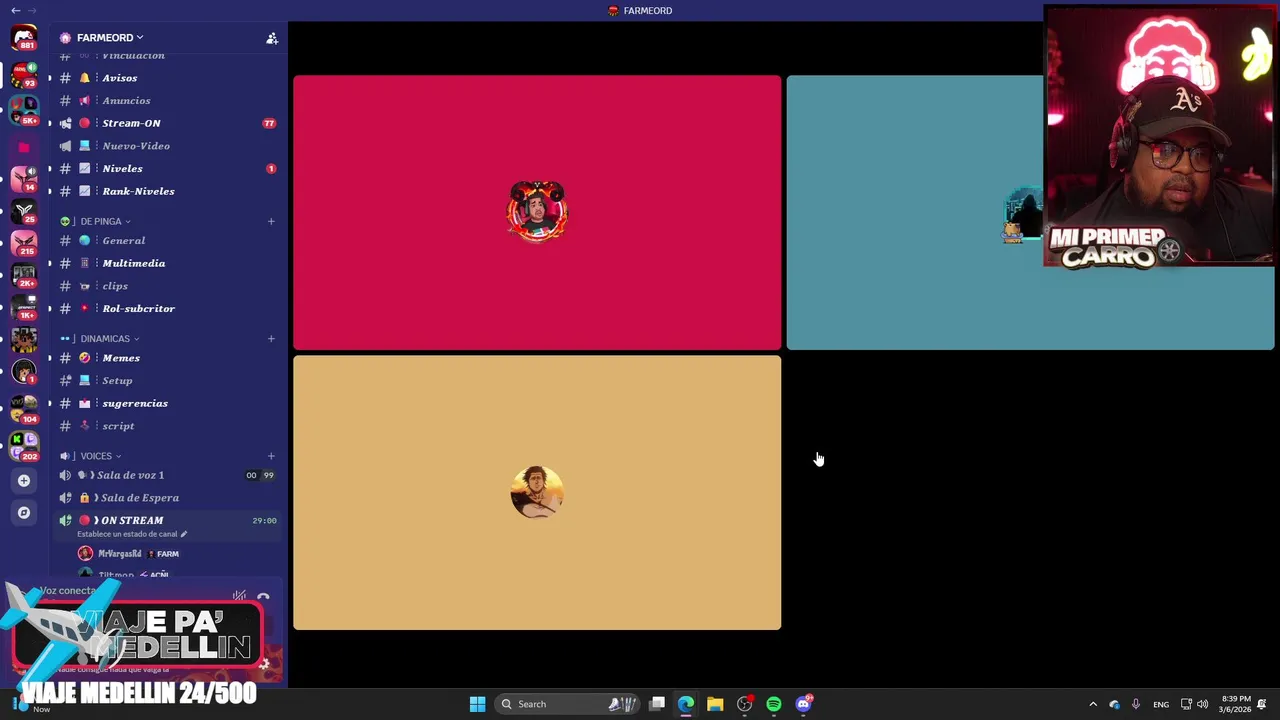Viewport: 1280px width, 720px height.
Task: Open the Setup channel
Action: coord(167,381)
